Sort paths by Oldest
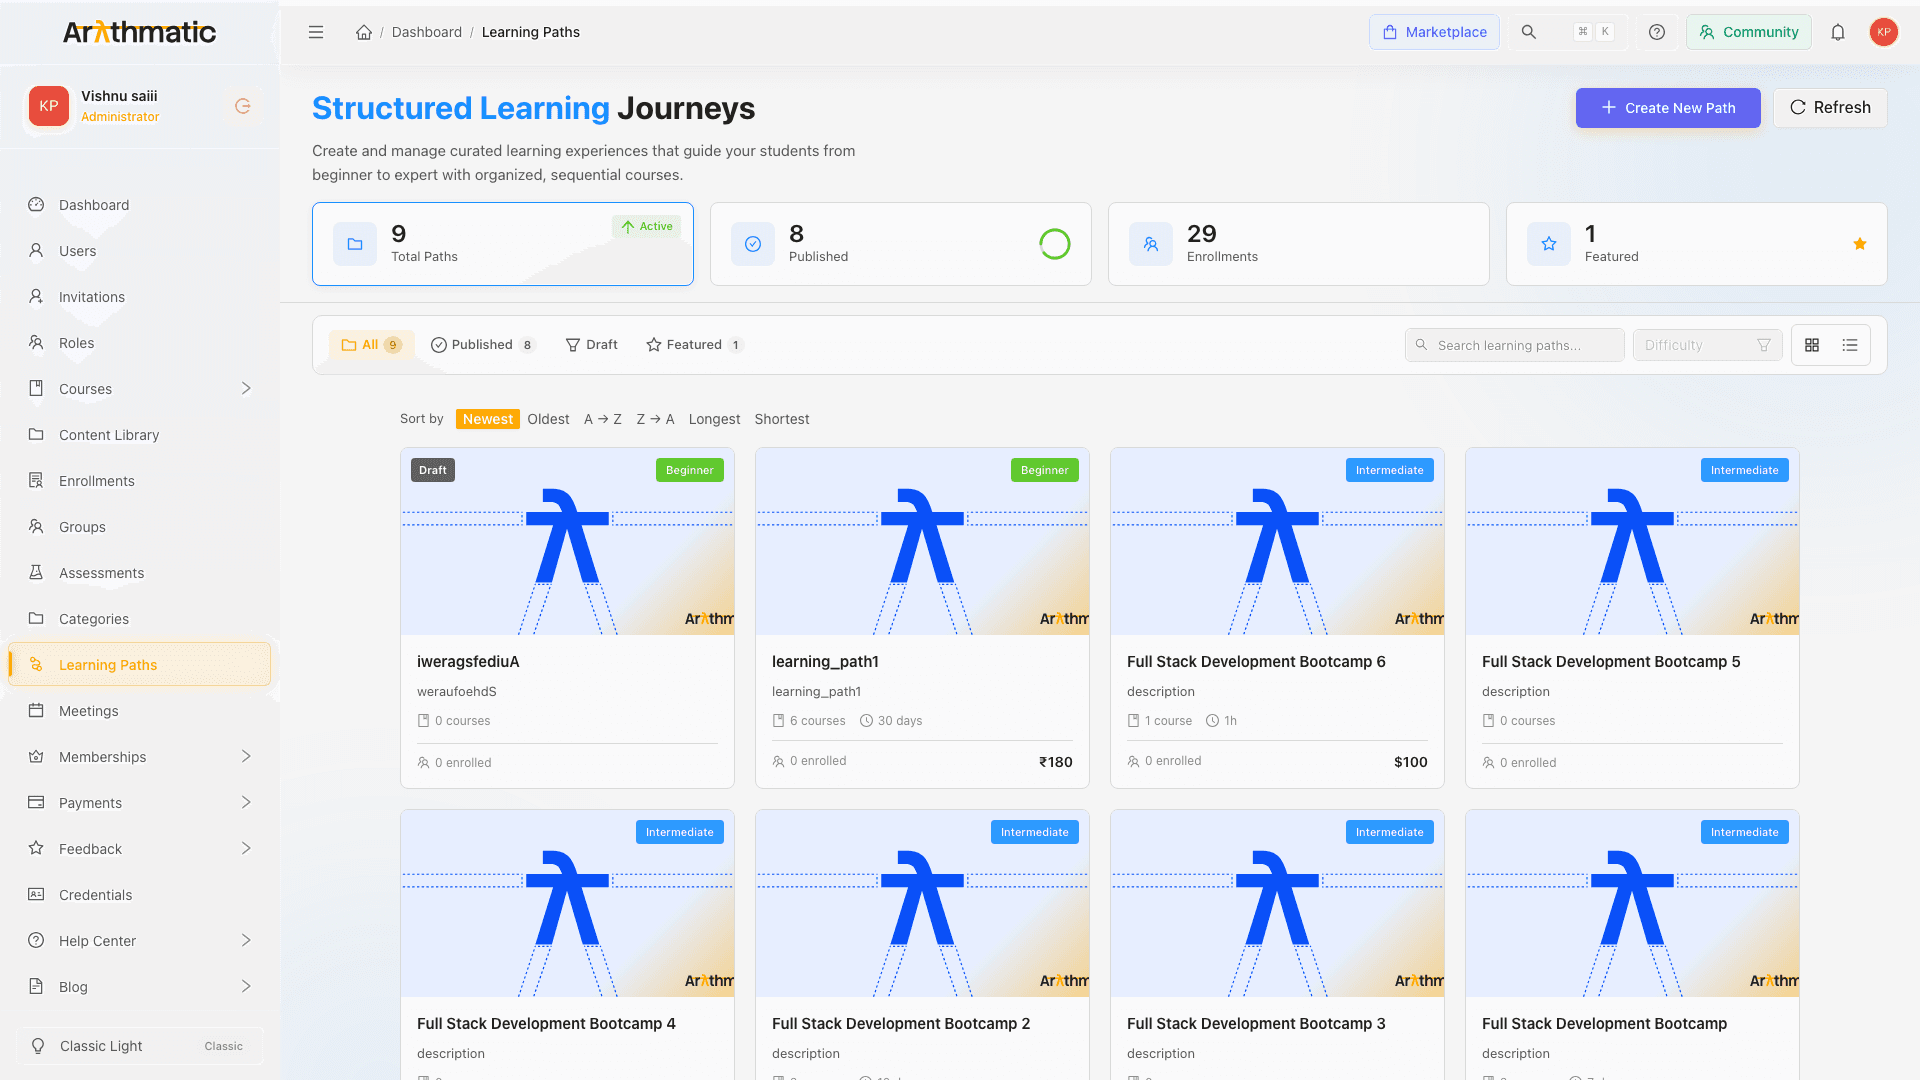This screenshot has width=1920, height=1080. [548, 419]
